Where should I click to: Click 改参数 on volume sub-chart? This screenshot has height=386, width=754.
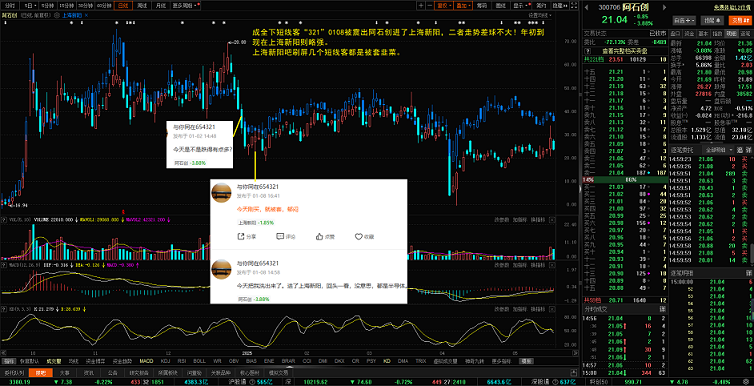coord(502,220)
